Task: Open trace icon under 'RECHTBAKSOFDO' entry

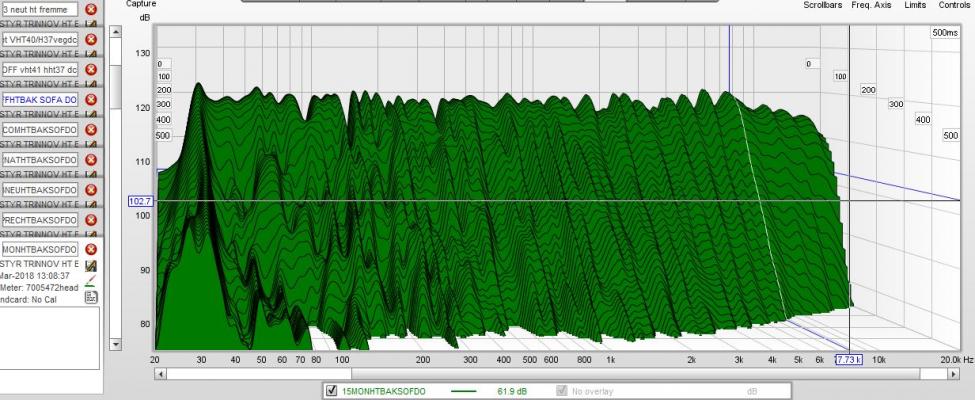Action: (91, 234)
